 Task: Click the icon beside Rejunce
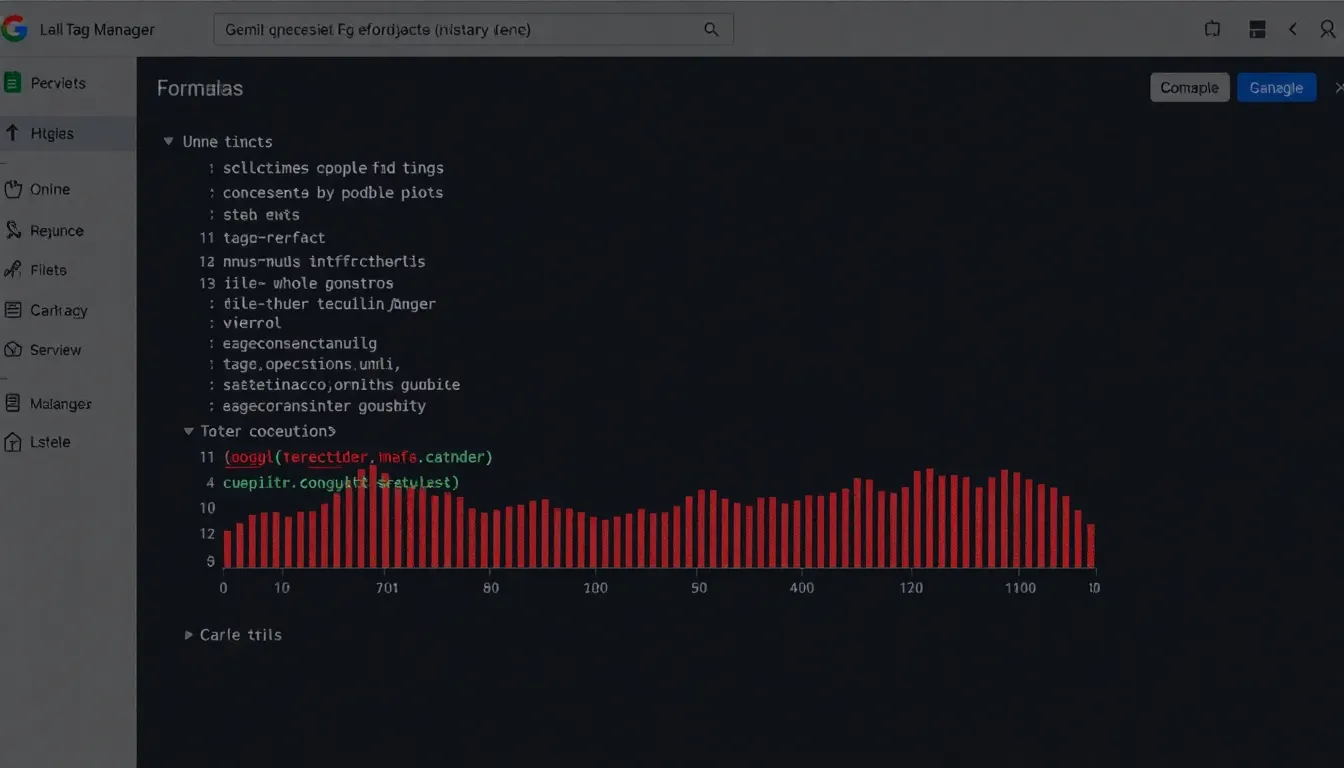pyautogui.click(x=13, y=230)
